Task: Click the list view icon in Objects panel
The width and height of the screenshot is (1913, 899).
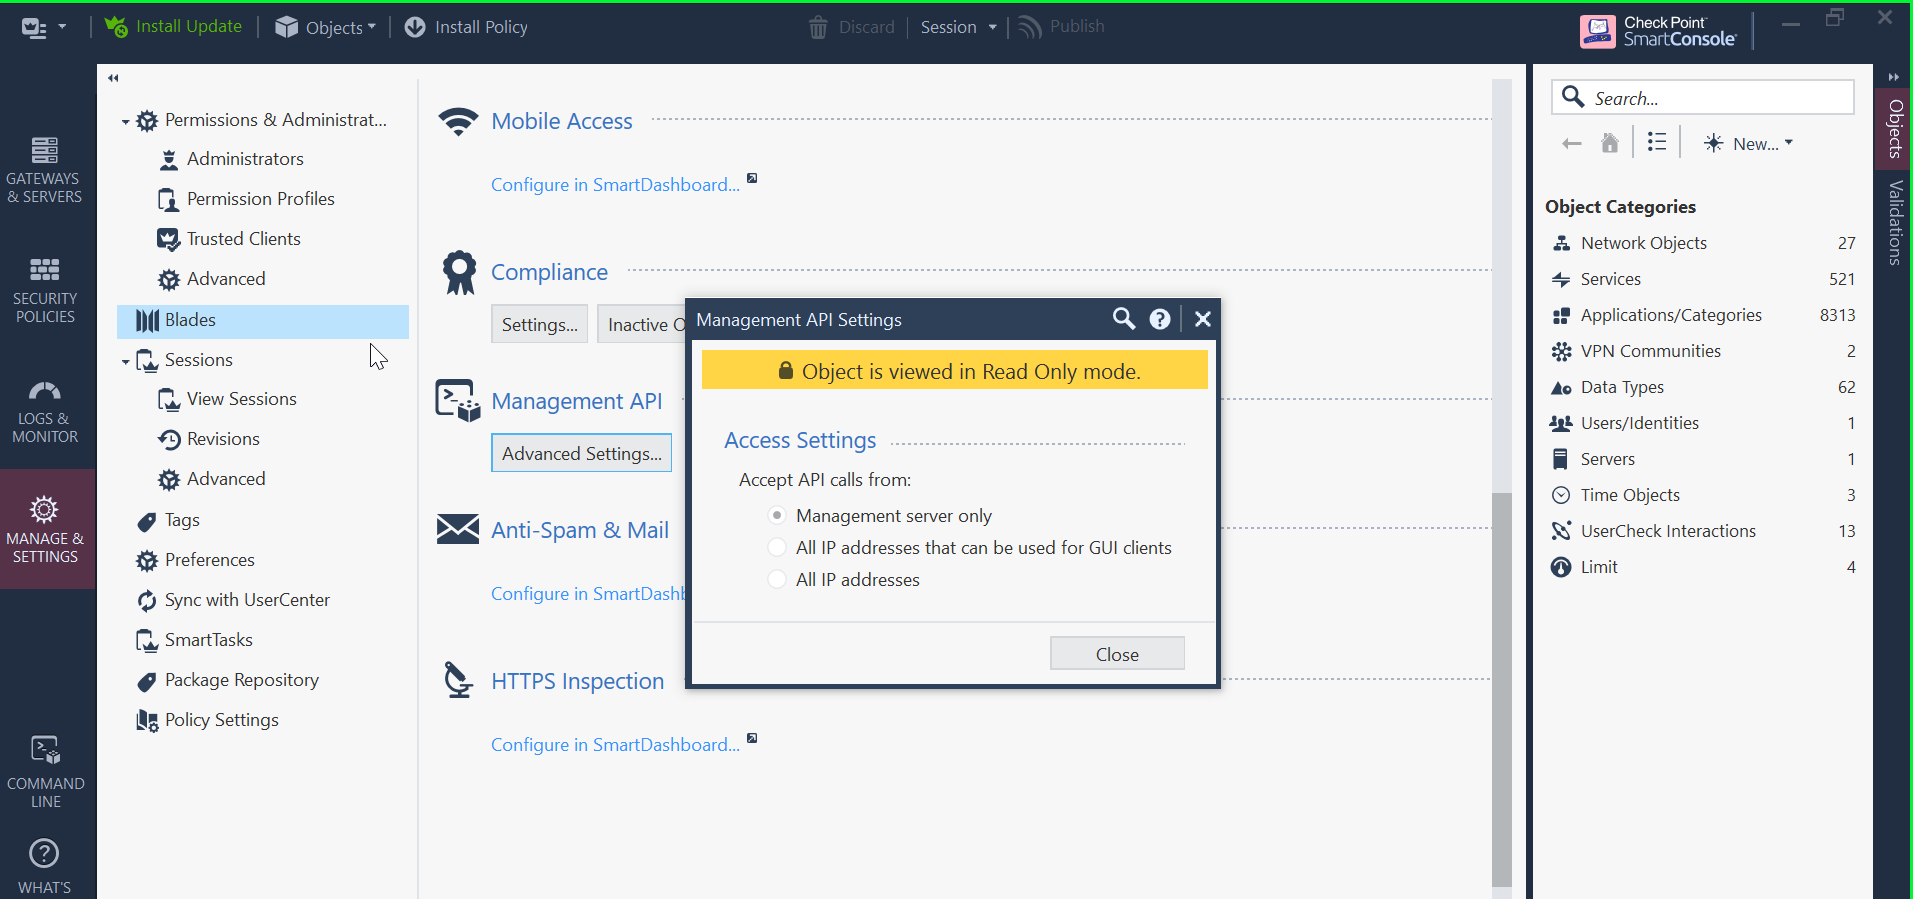Action: (x=1657, y=143)
